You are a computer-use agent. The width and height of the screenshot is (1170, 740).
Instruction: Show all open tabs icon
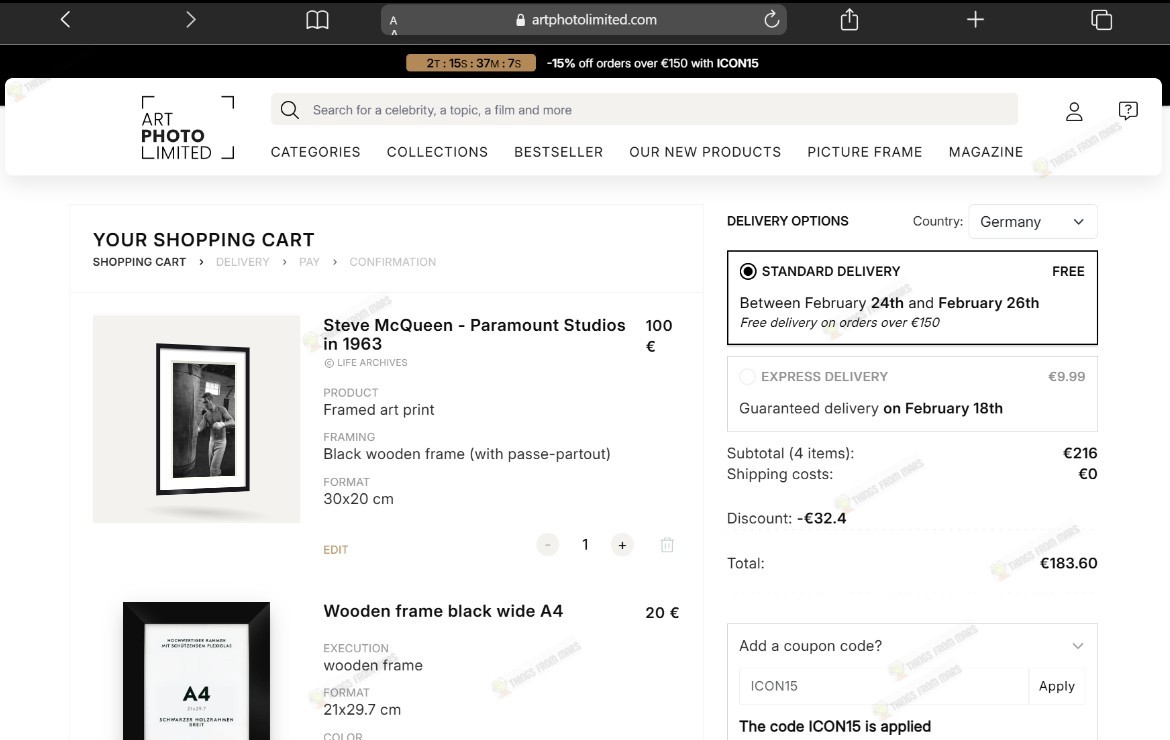(x=1101, y=20)
